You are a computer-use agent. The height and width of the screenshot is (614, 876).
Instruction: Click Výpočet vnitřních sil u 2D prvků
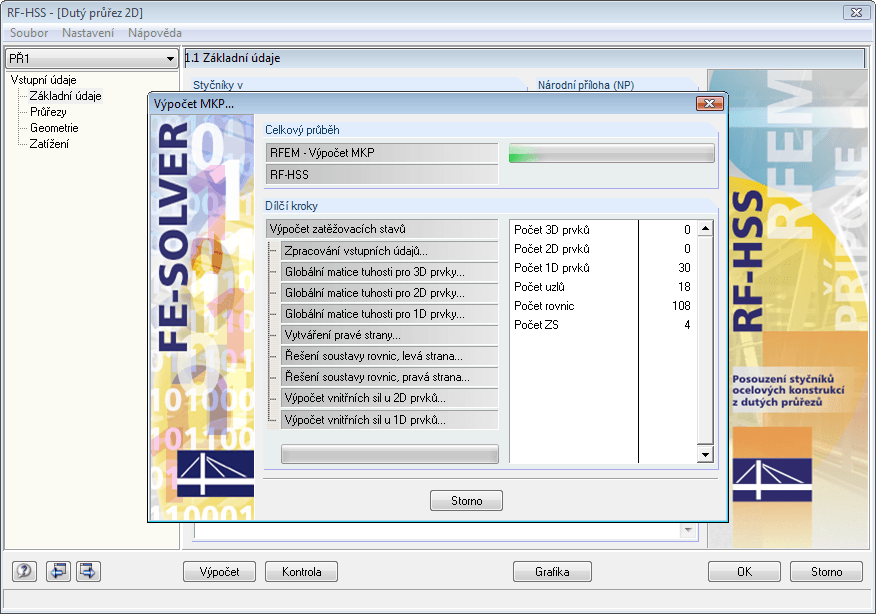click(389, 398)
